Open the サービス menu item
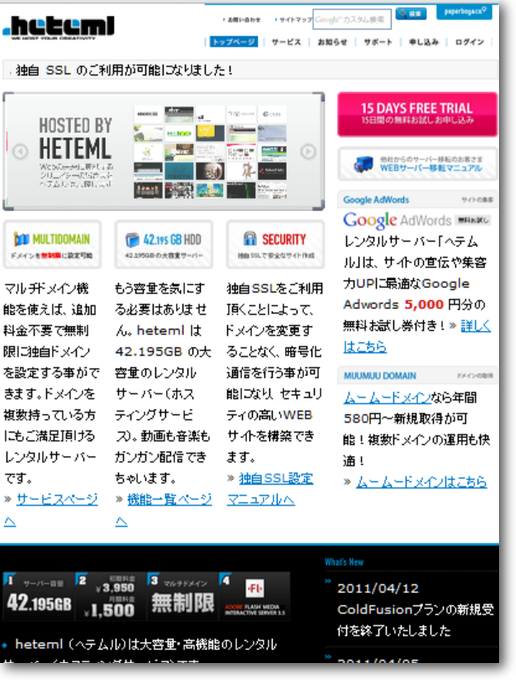 coord(286,42)
